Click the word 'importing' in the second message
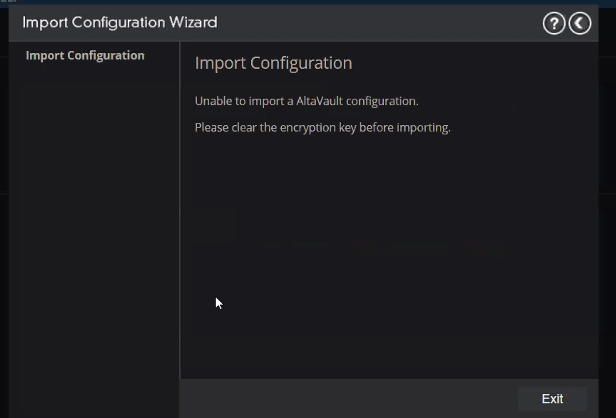Screen dimensions: 616x418 tap(421, 127)
